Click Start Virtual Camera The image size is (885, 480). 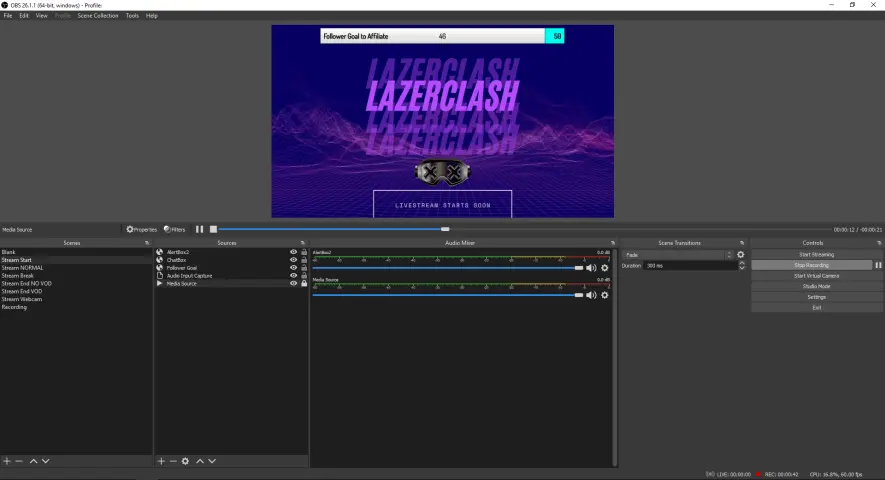tap(816, 276)
